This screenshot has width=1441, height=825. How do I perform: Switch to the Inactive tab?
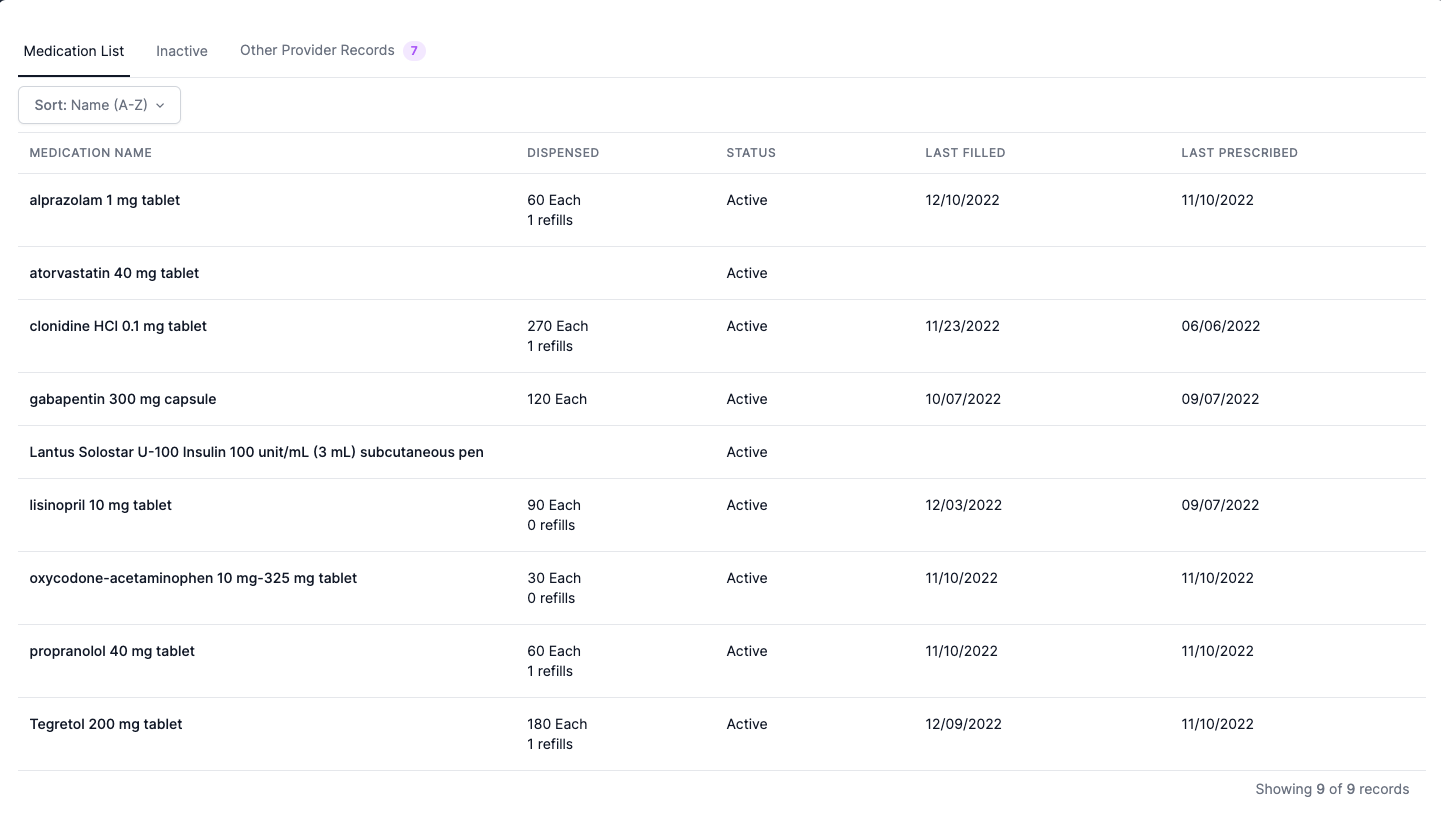182,51
